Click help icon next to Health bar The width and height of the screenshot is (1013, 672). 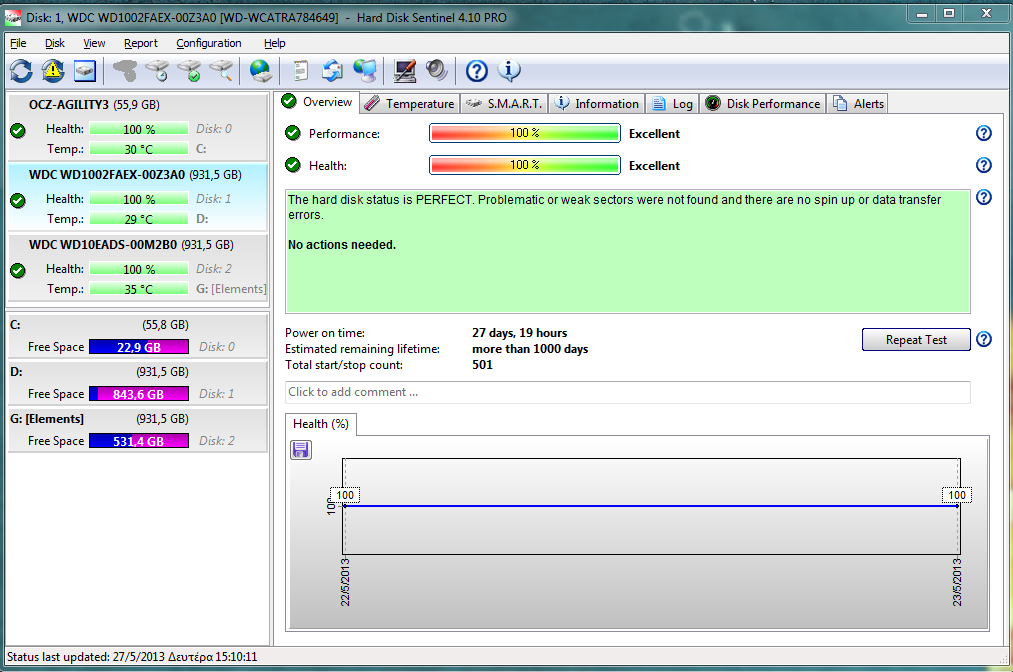pyautogui.click(x=983, y=165)
